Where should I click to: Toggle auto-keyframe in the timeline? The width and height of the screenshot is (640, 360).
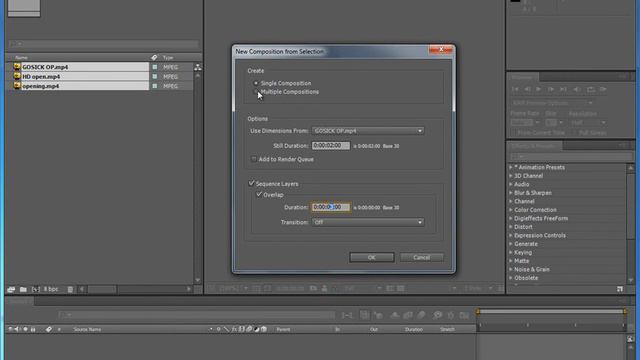[x=451, y=315]
